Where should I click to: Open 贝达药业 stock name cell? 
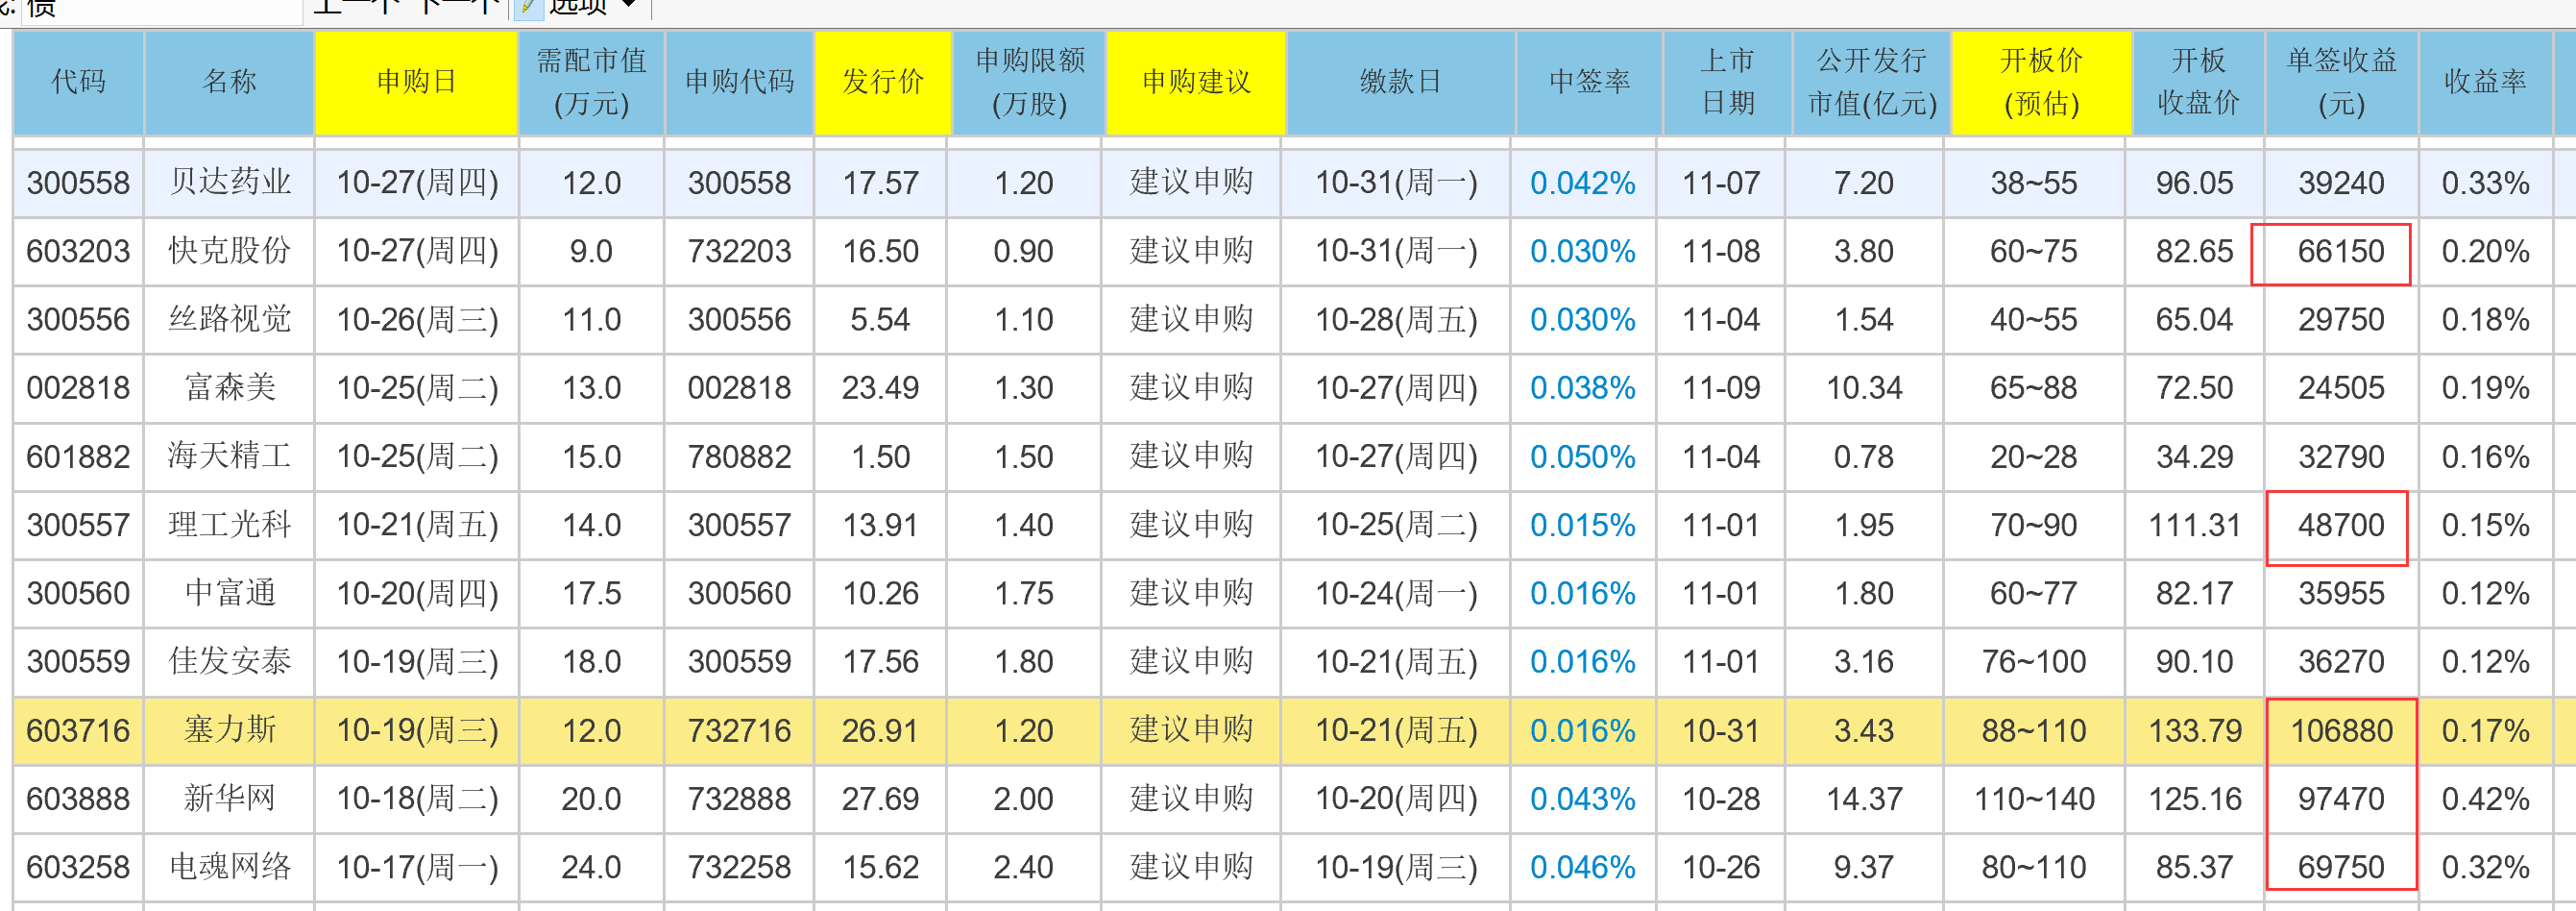(x=230, y=183)
